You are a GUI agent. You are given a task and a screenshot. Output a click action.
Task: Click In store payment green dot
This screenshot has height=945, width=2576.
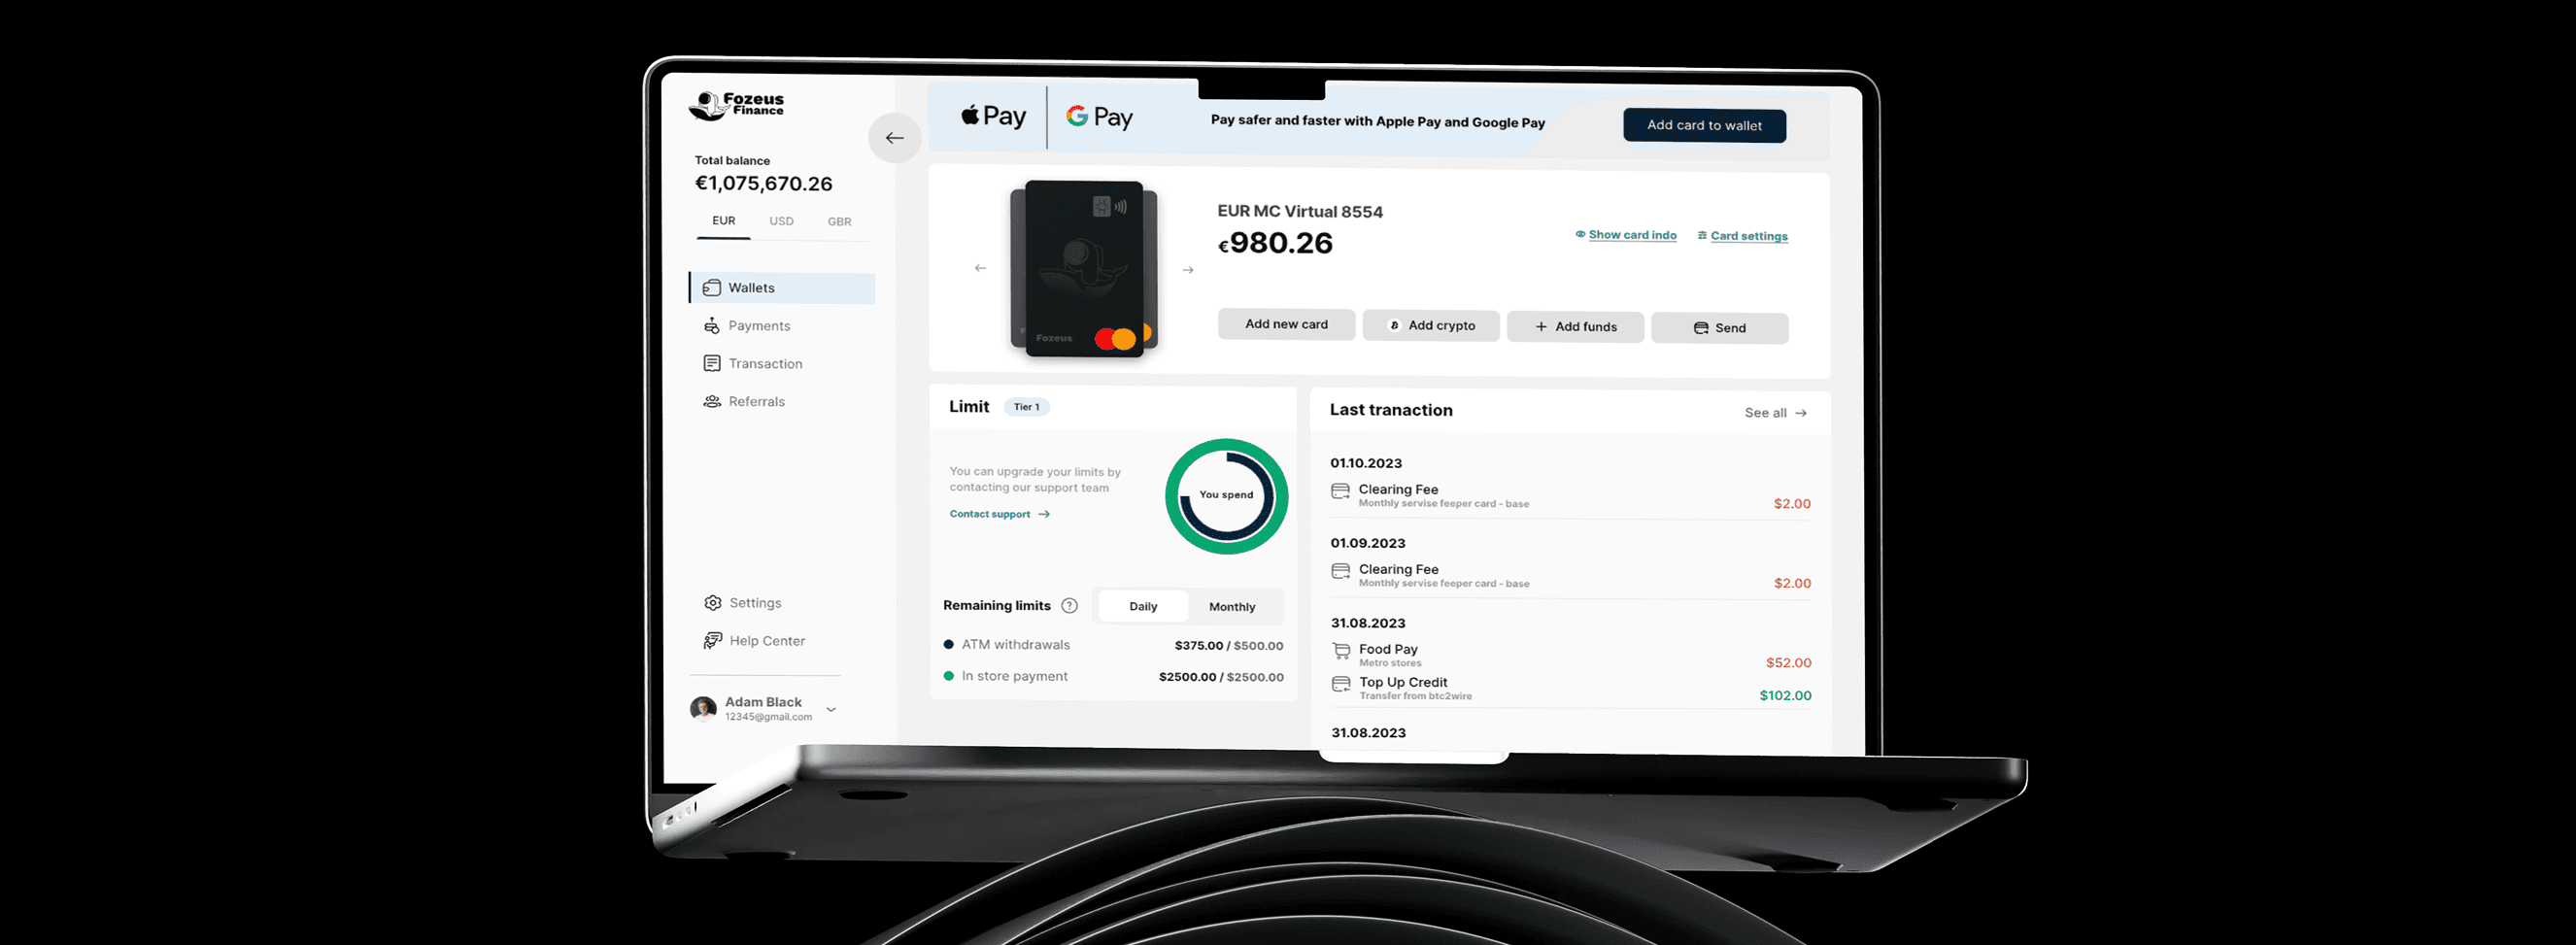point(948,676)
